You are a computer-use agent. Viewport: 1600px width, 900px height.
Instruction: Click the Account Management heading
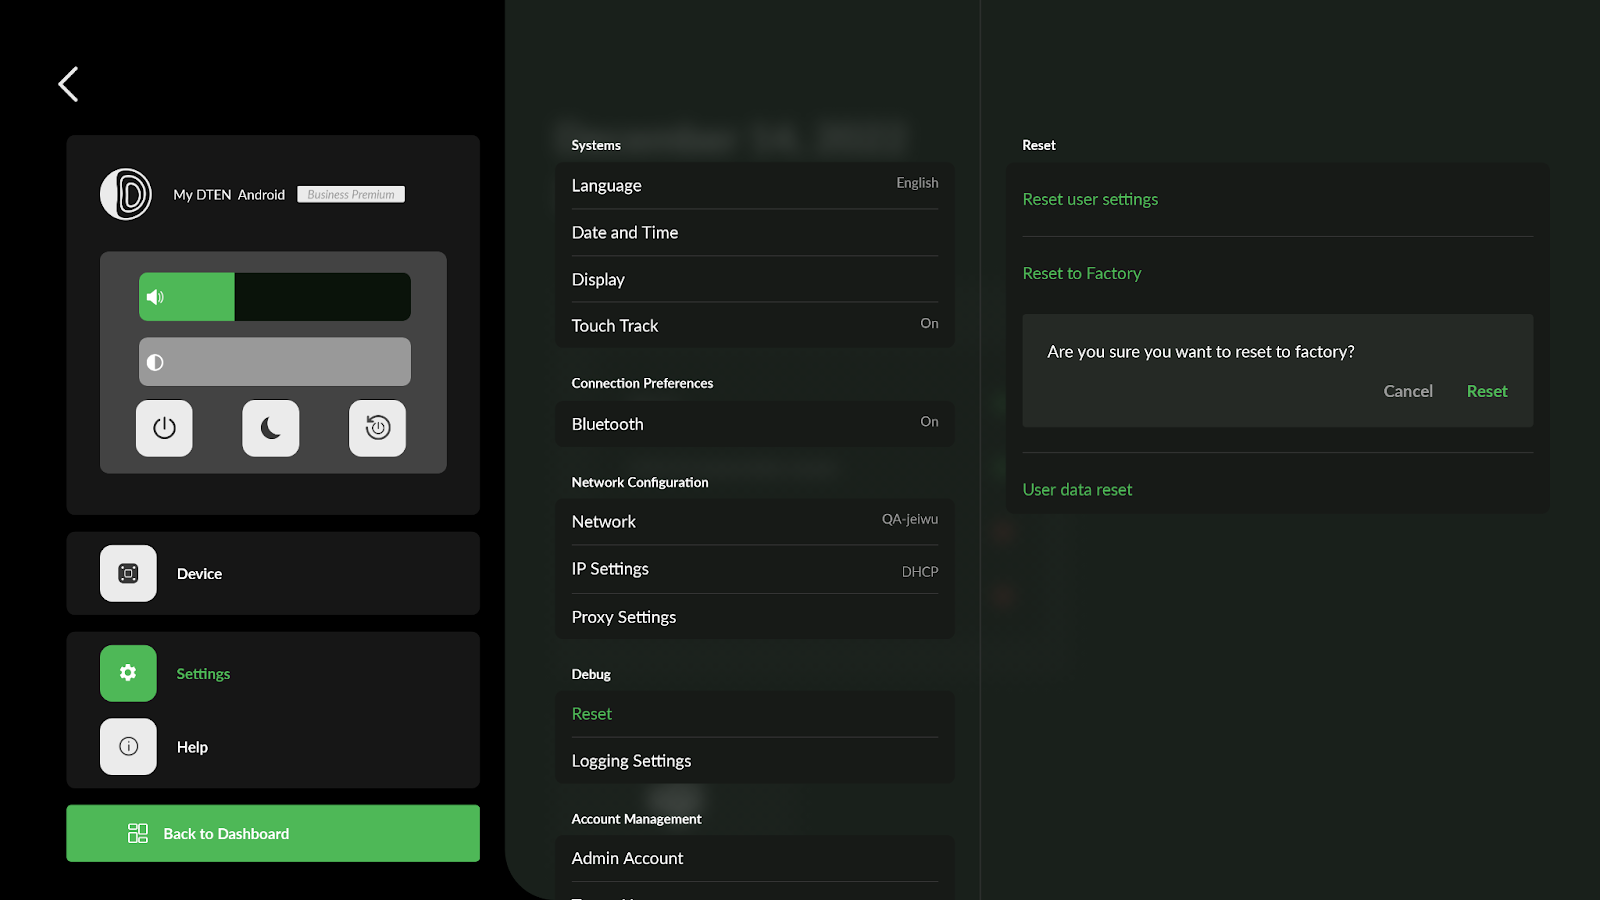636,819
